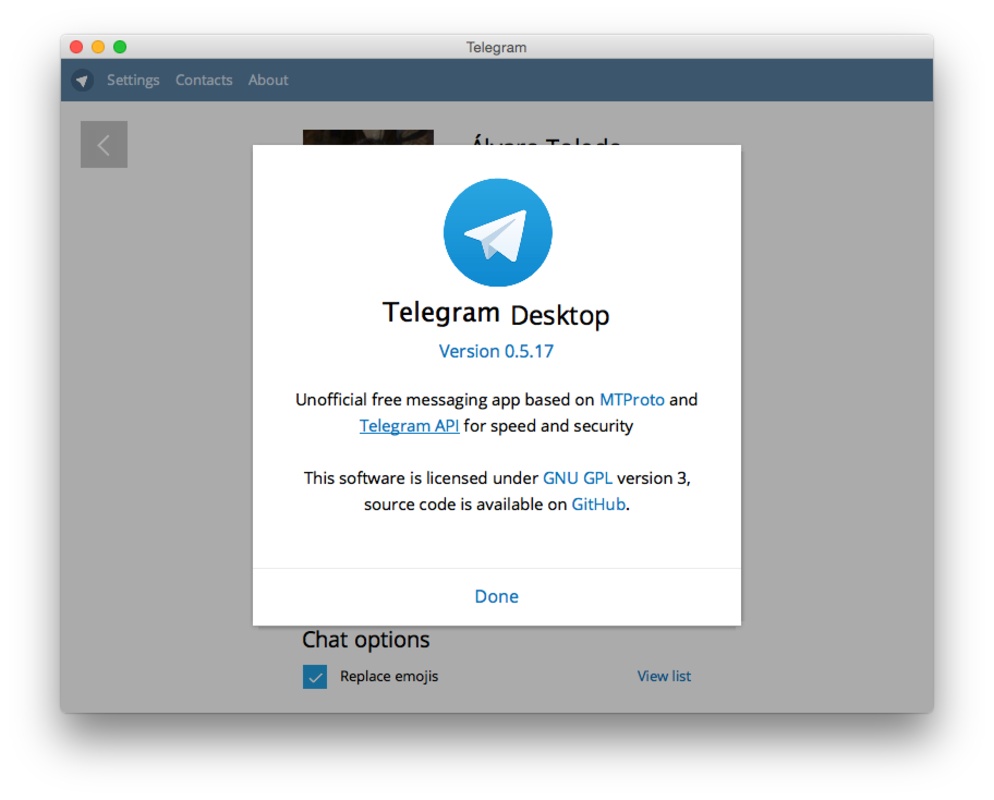Zoom the window with the green button

click(x=119, y=46)
